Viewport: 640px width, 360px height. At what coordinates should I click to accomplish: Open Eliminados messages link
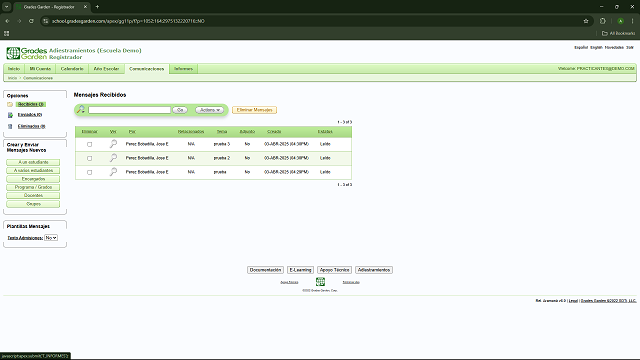coord(31,126)
